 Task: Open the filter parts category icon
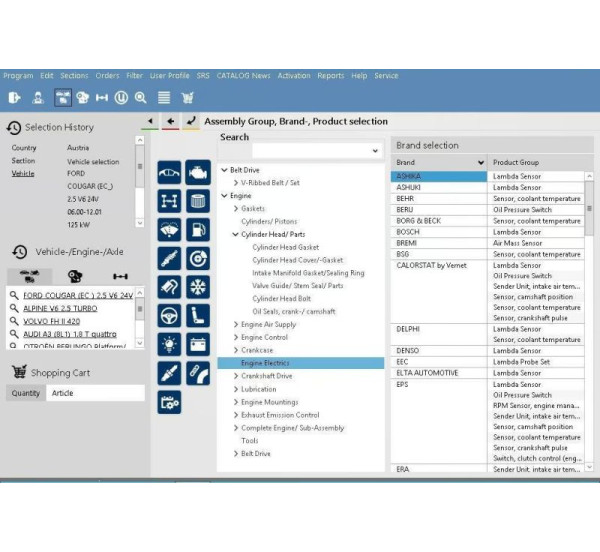tap(198, 200)
